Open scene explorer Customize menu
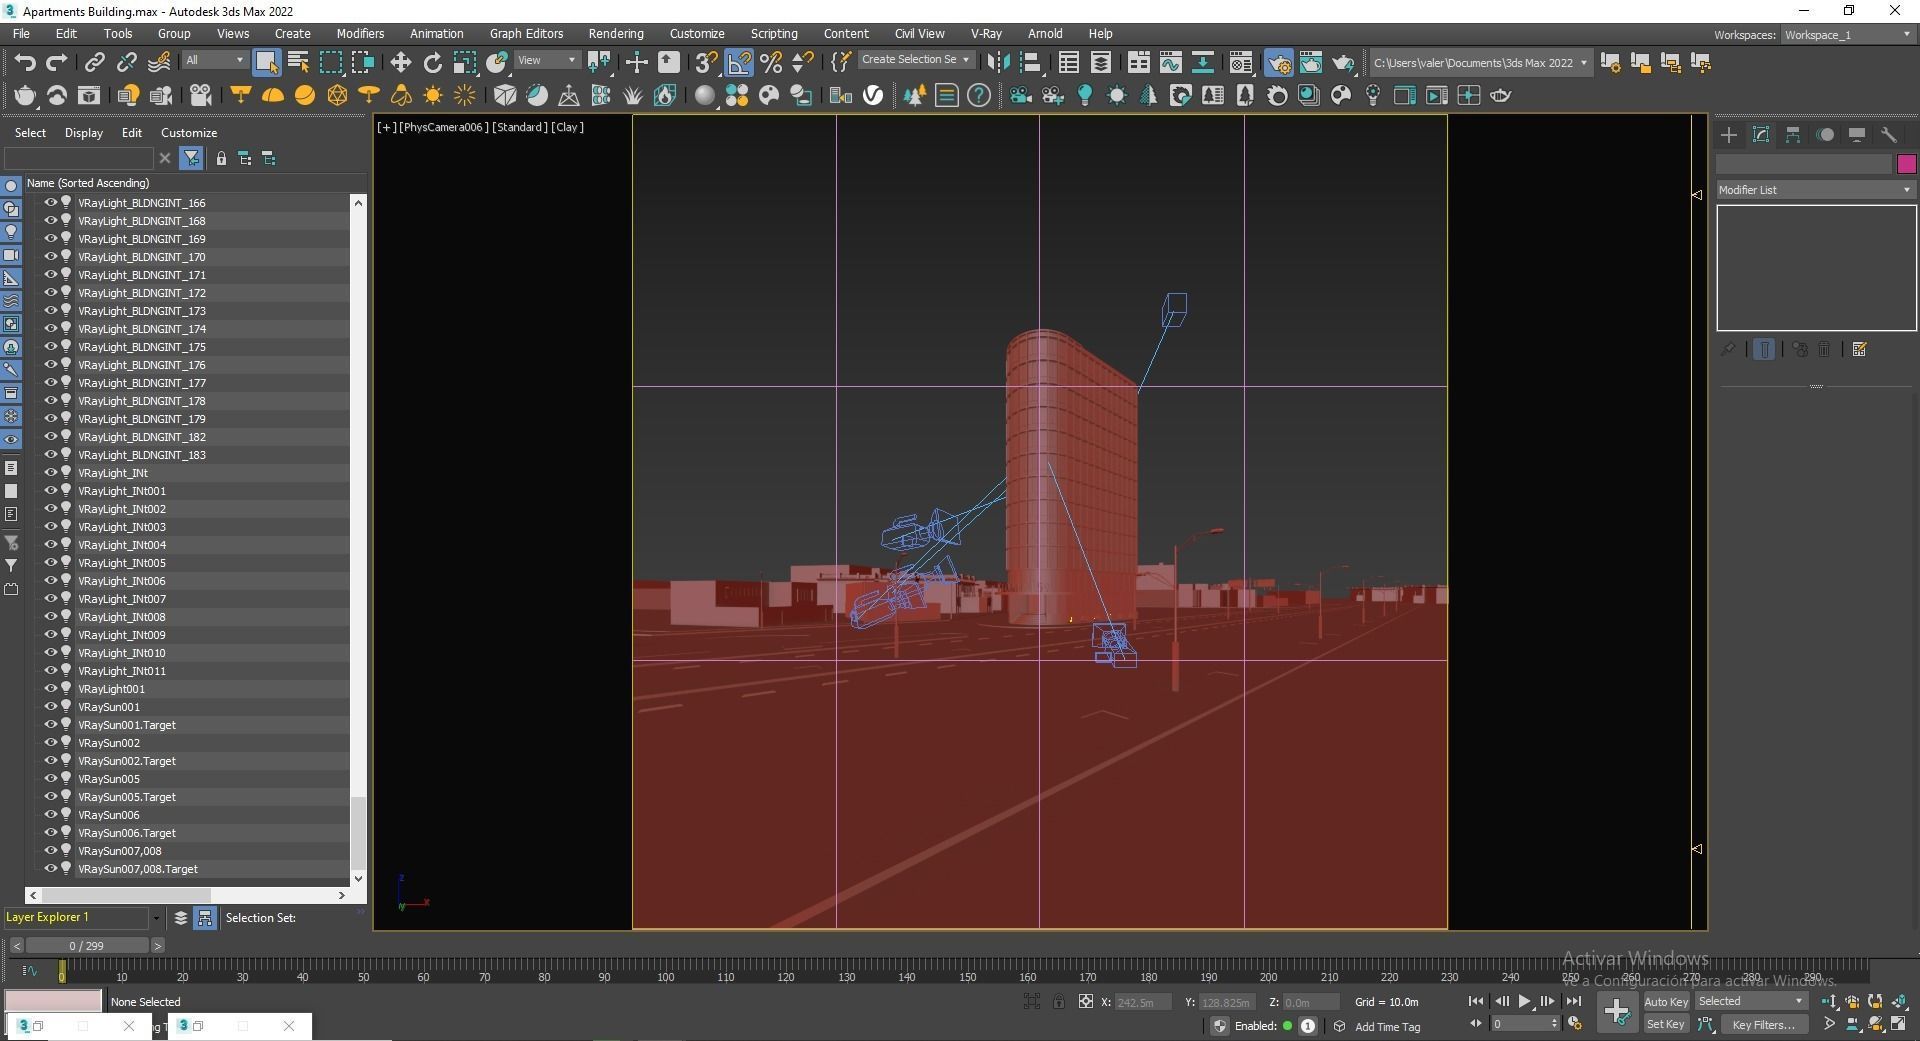1920x1041 pixels. (x=189, y=133)
